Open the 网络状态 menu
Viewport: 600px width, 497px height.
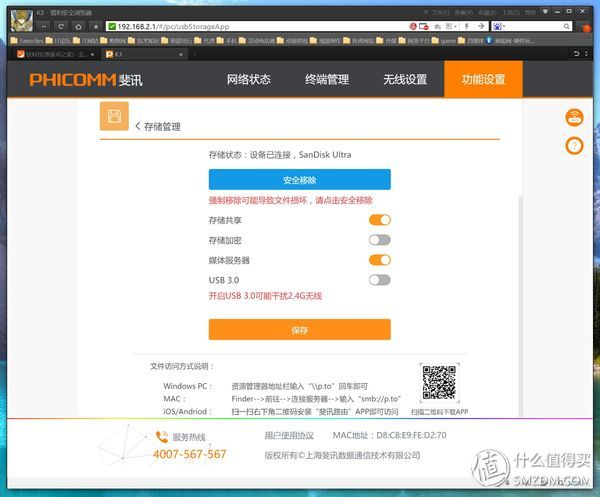[x=249, y=79]
